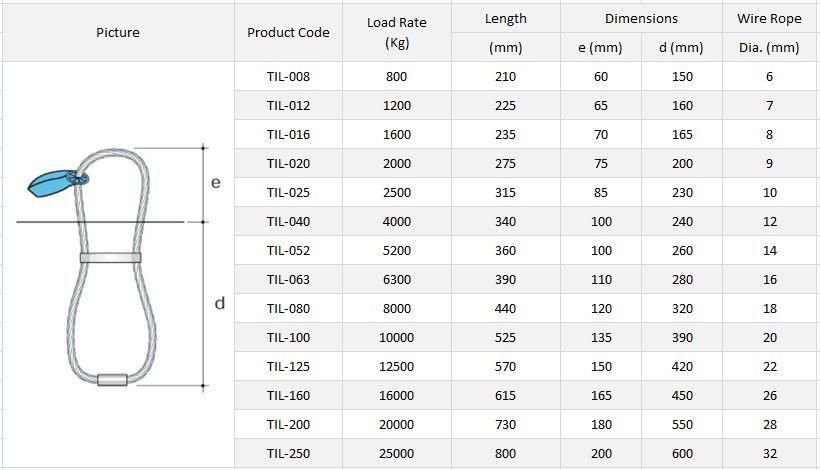Click the 600 d-dimension cell
Image resolution: width=820 pixels, height=470 pixels.
tap(681, 454)
